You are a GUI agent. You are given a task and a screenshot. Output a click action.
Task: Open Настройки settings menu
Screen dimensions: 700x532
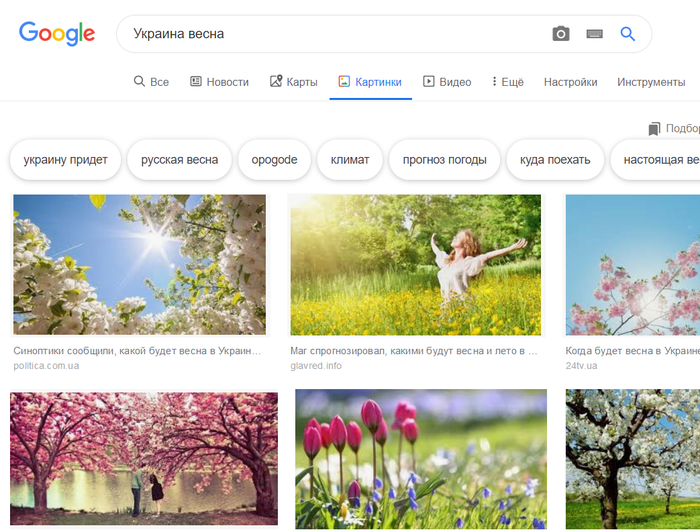(570, 82)
